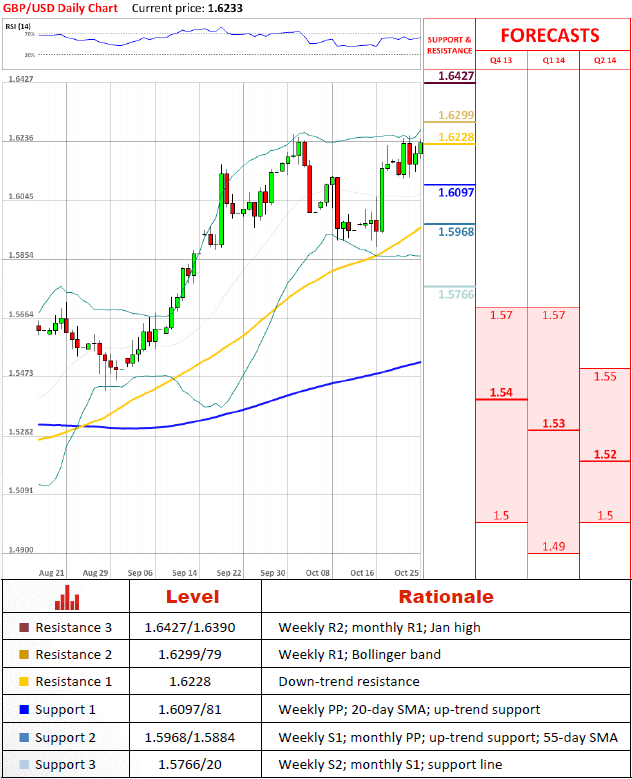The width and height of the screenshot is (632, 779).
Task: Click the Resistance 1 yellow square marker
Action: click(x=23, y=682)
